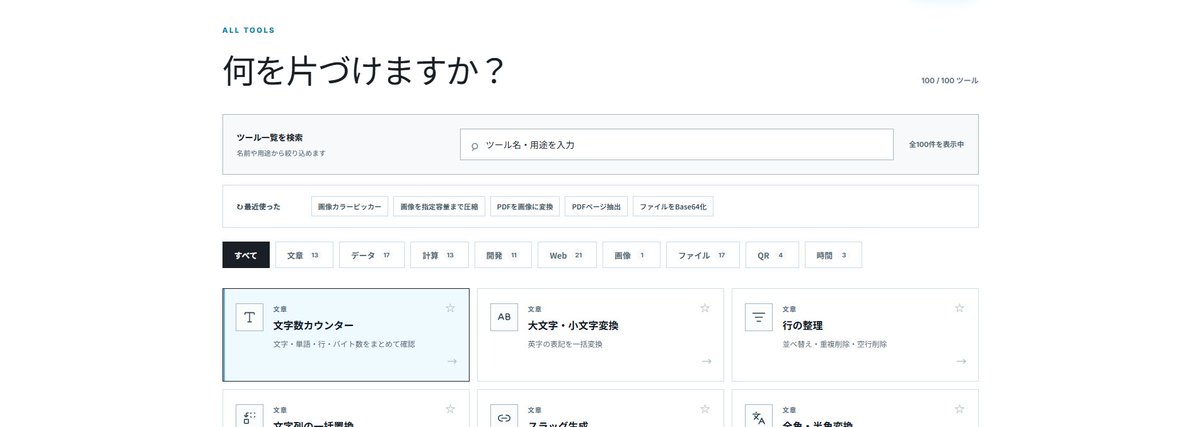
Task: Favorite 文字数カウンター with its star
Action: 450,308
